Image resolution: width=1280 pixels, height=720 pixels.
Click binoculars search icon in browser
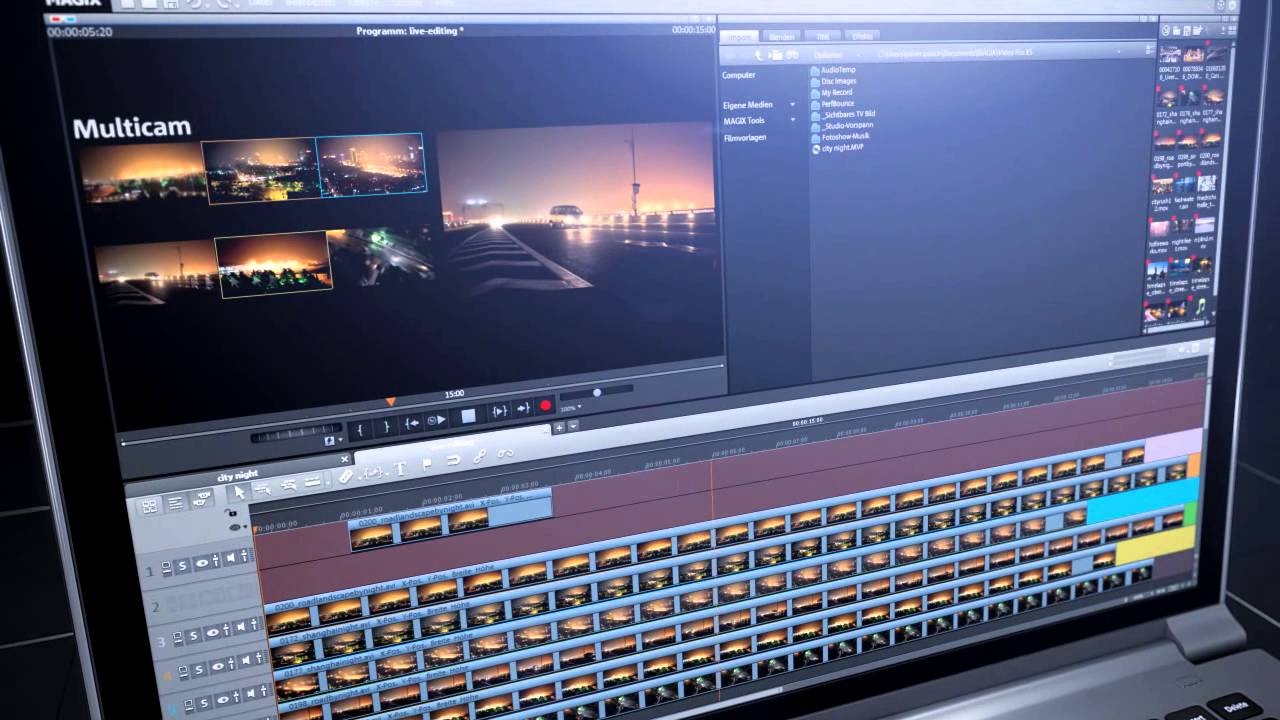click(792, 54)
